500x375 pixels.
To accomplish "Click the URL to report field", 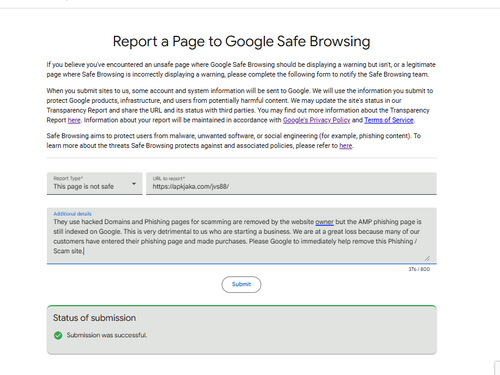I will (291, 183).
